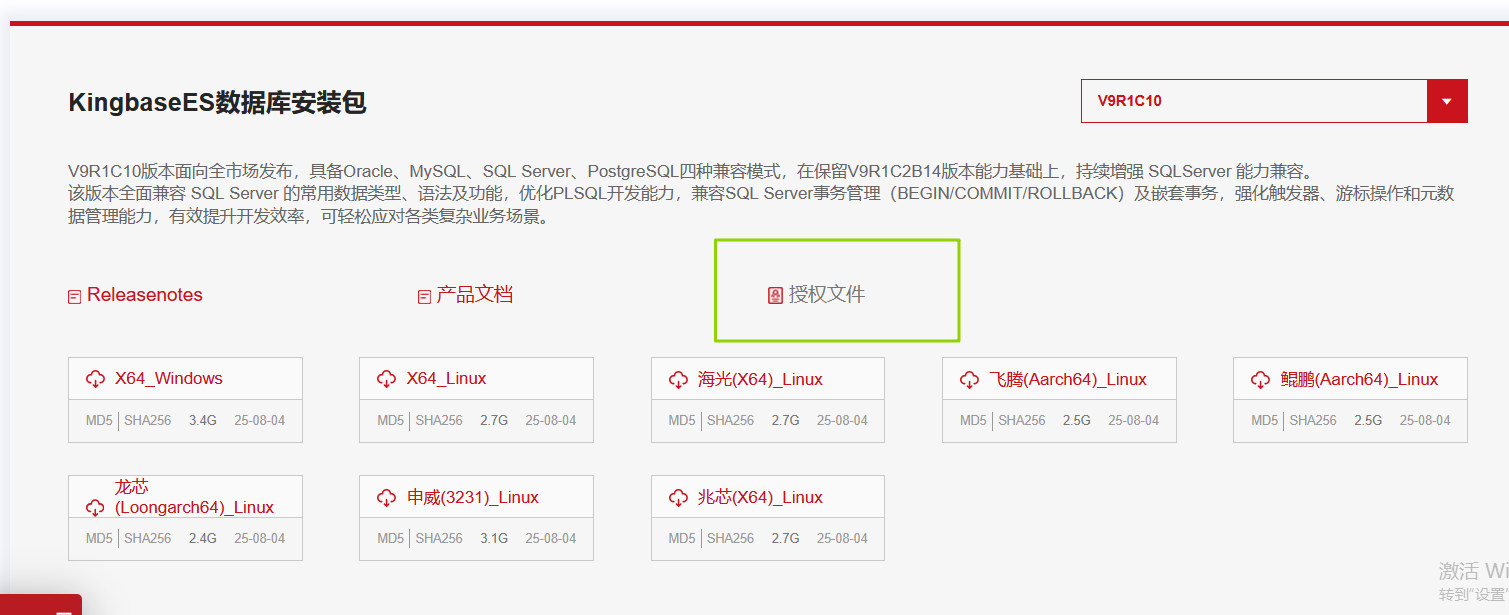Click the KingbaseES数据库安装包 heading
The height and width of the screenshot is (615, 1509).
point(217,102)
